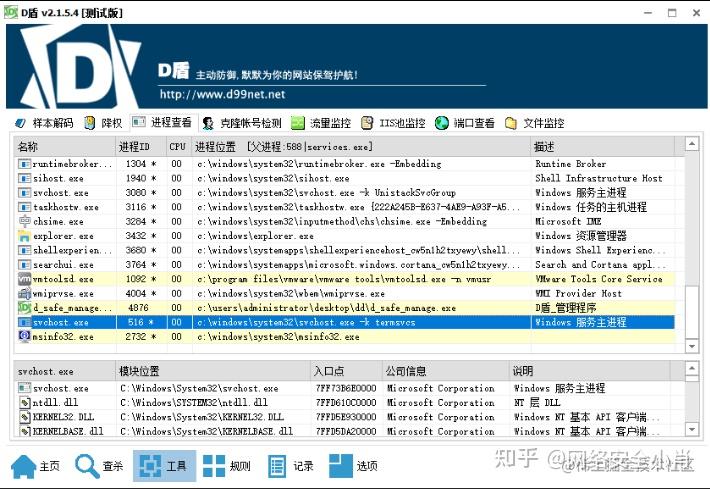Open the 记录 section
710x489 pixels.
click(291, 466)
